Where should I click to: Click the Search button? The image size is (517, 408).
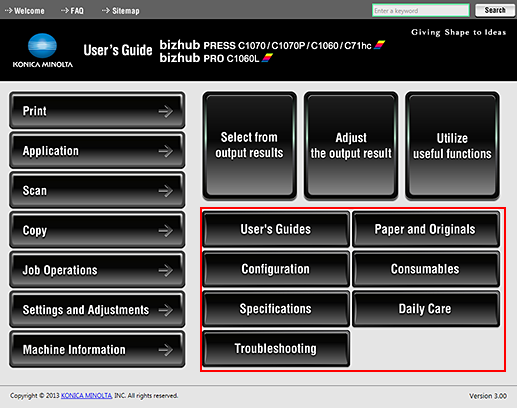pyautogui.click(x=495, y=10)
